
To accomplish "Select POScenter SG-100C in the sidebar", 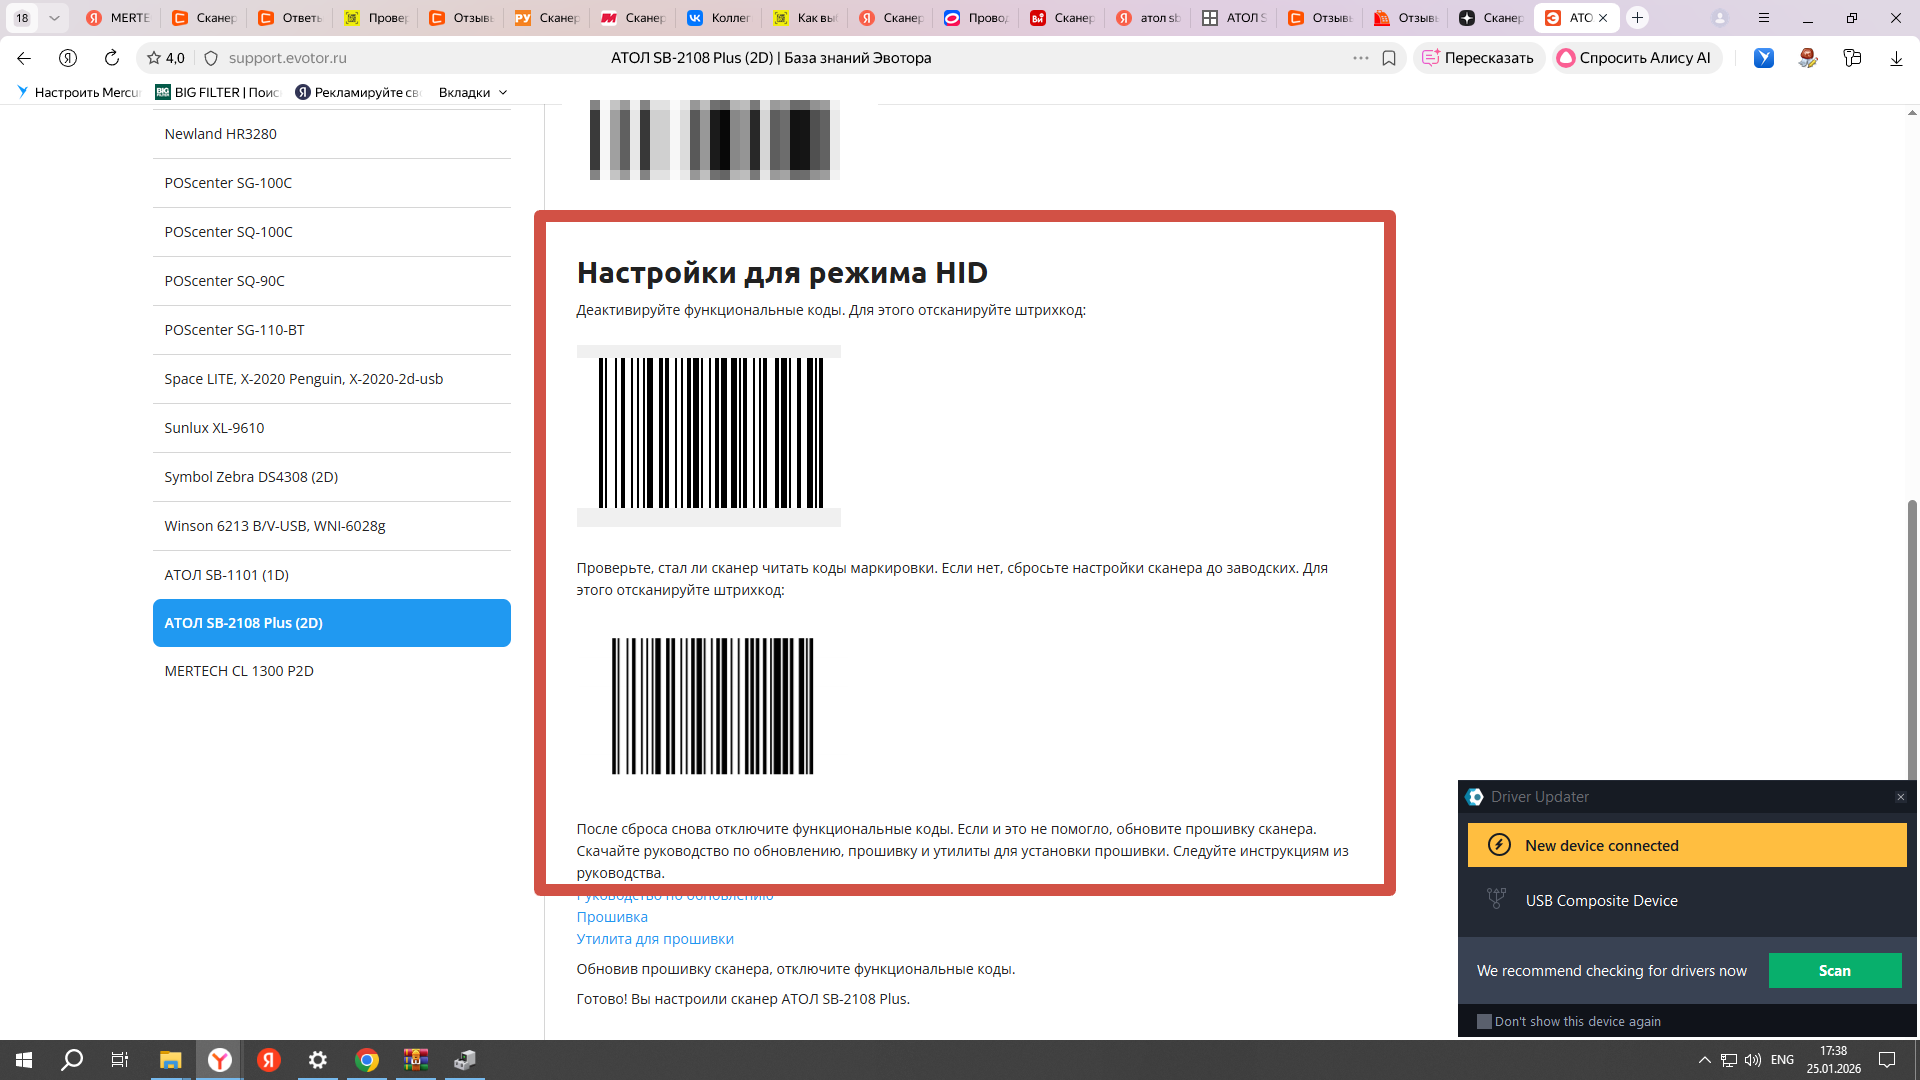I will coord(332,183).
